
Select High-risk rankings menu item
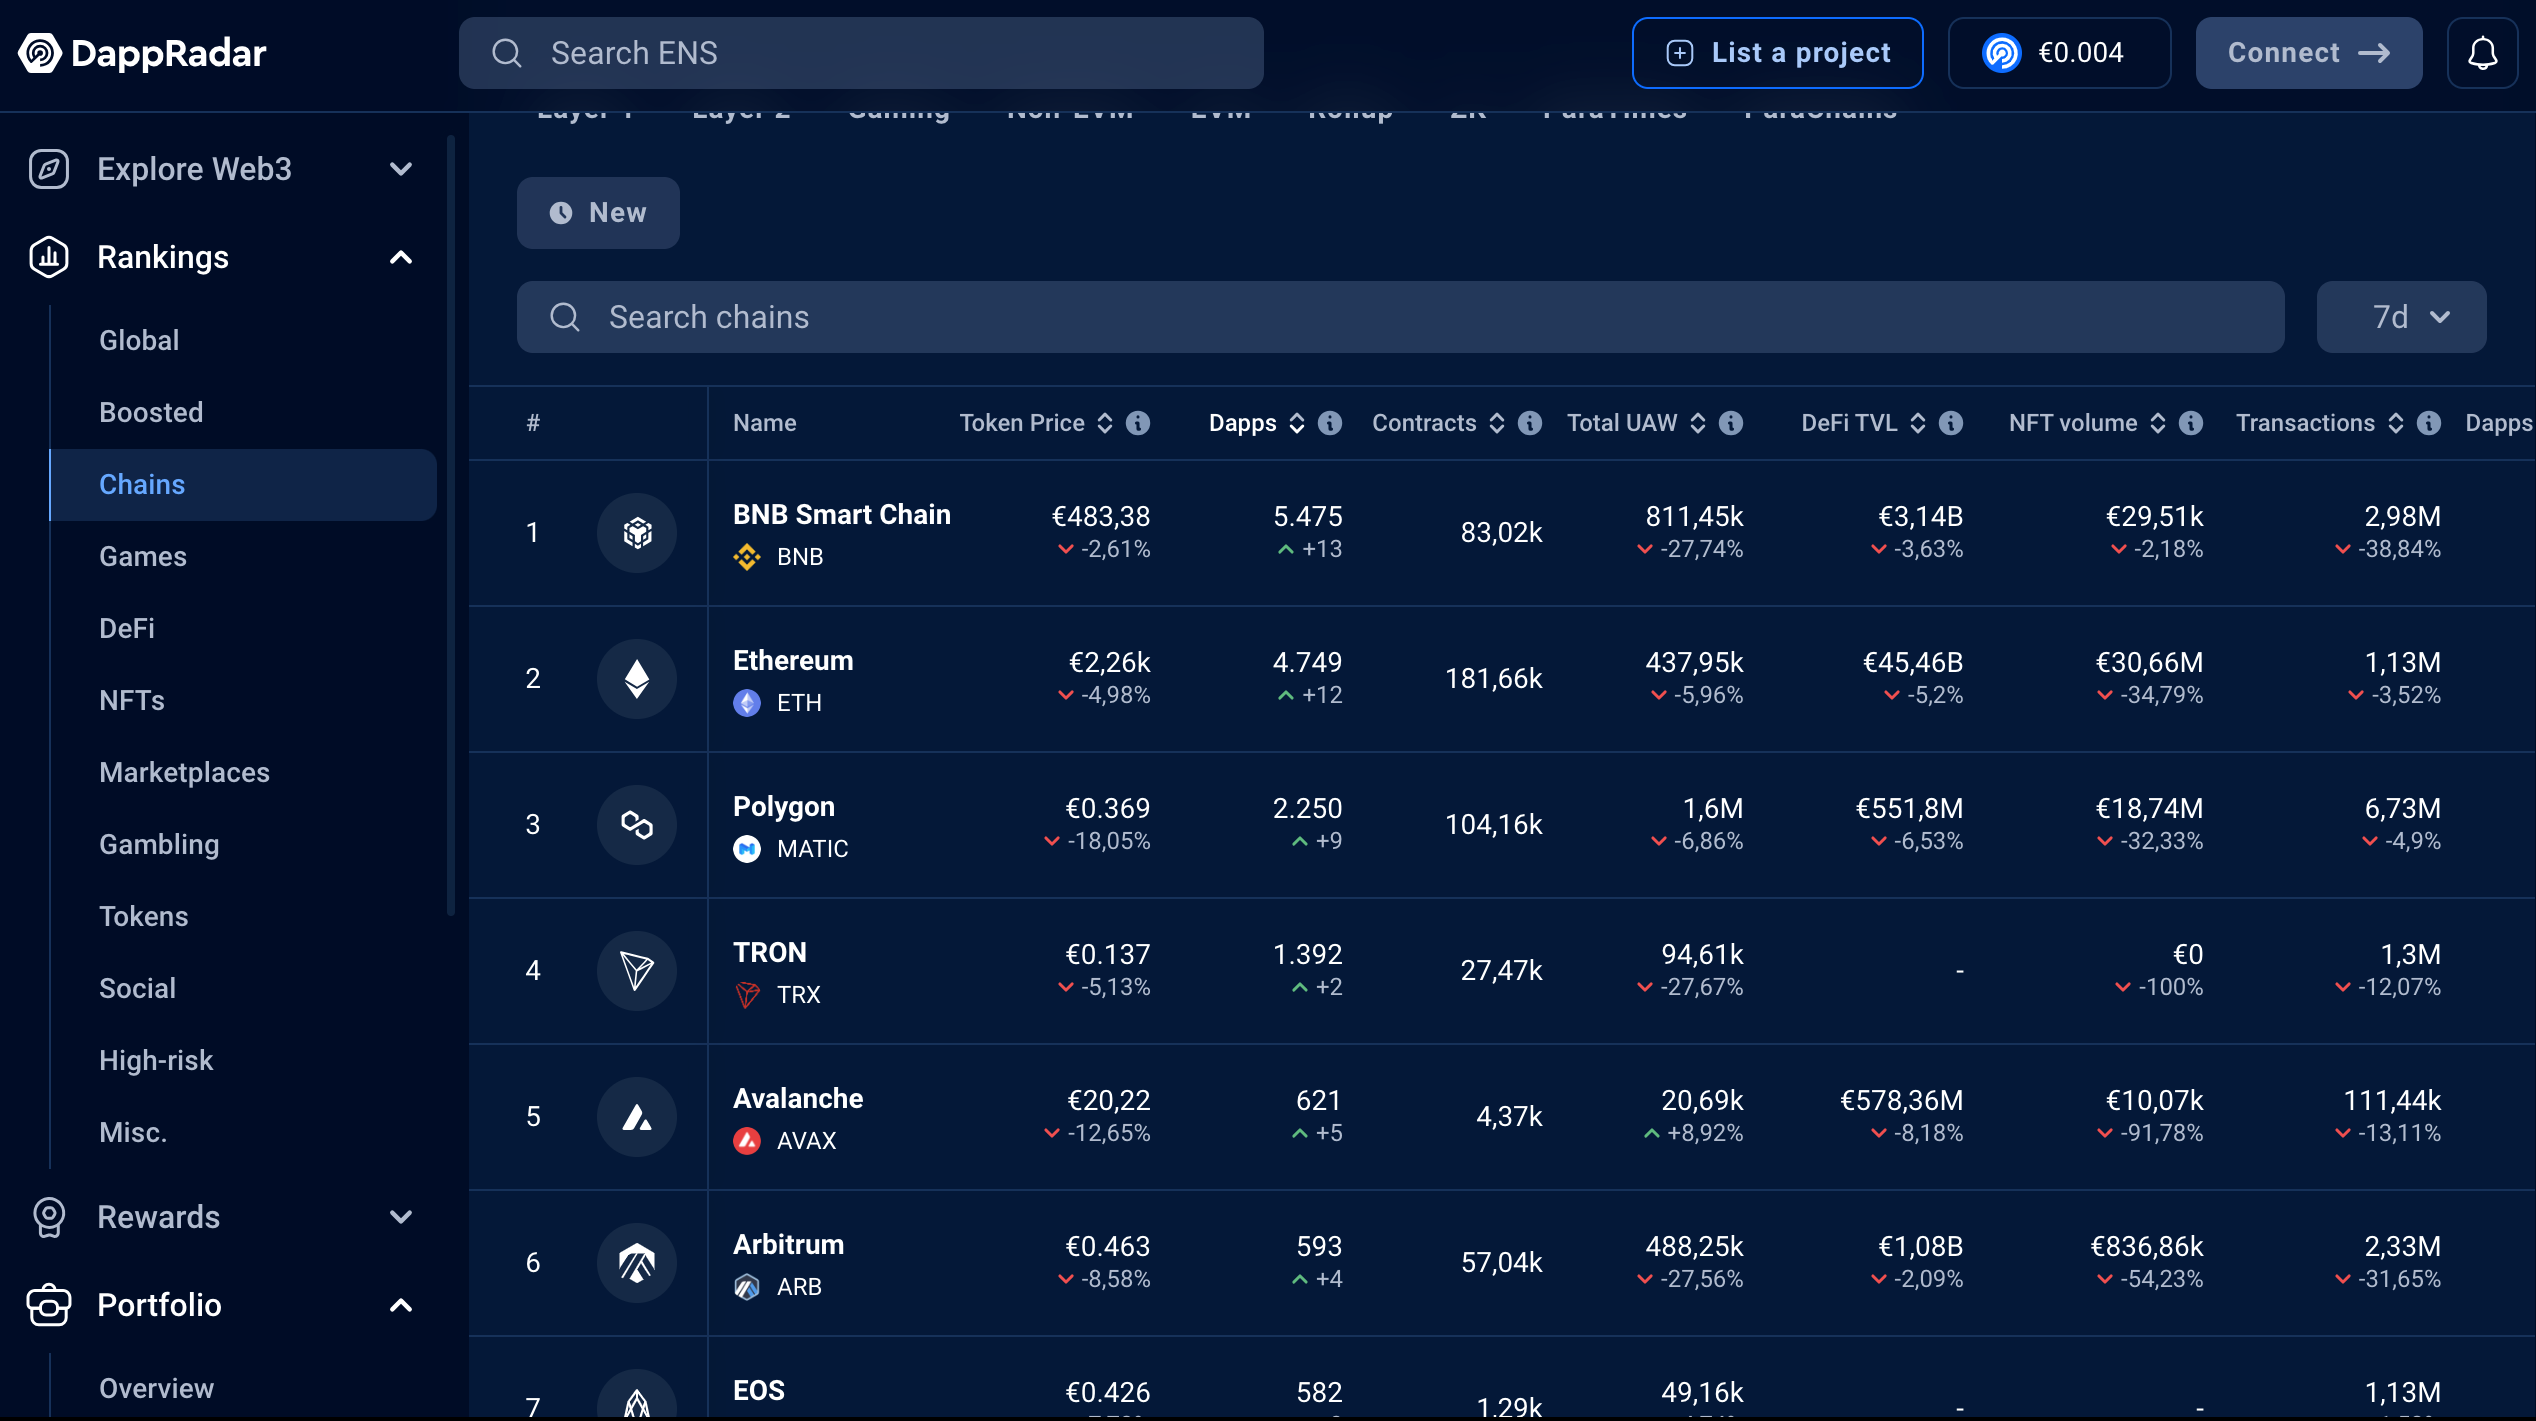click(x=243, y=1061)
